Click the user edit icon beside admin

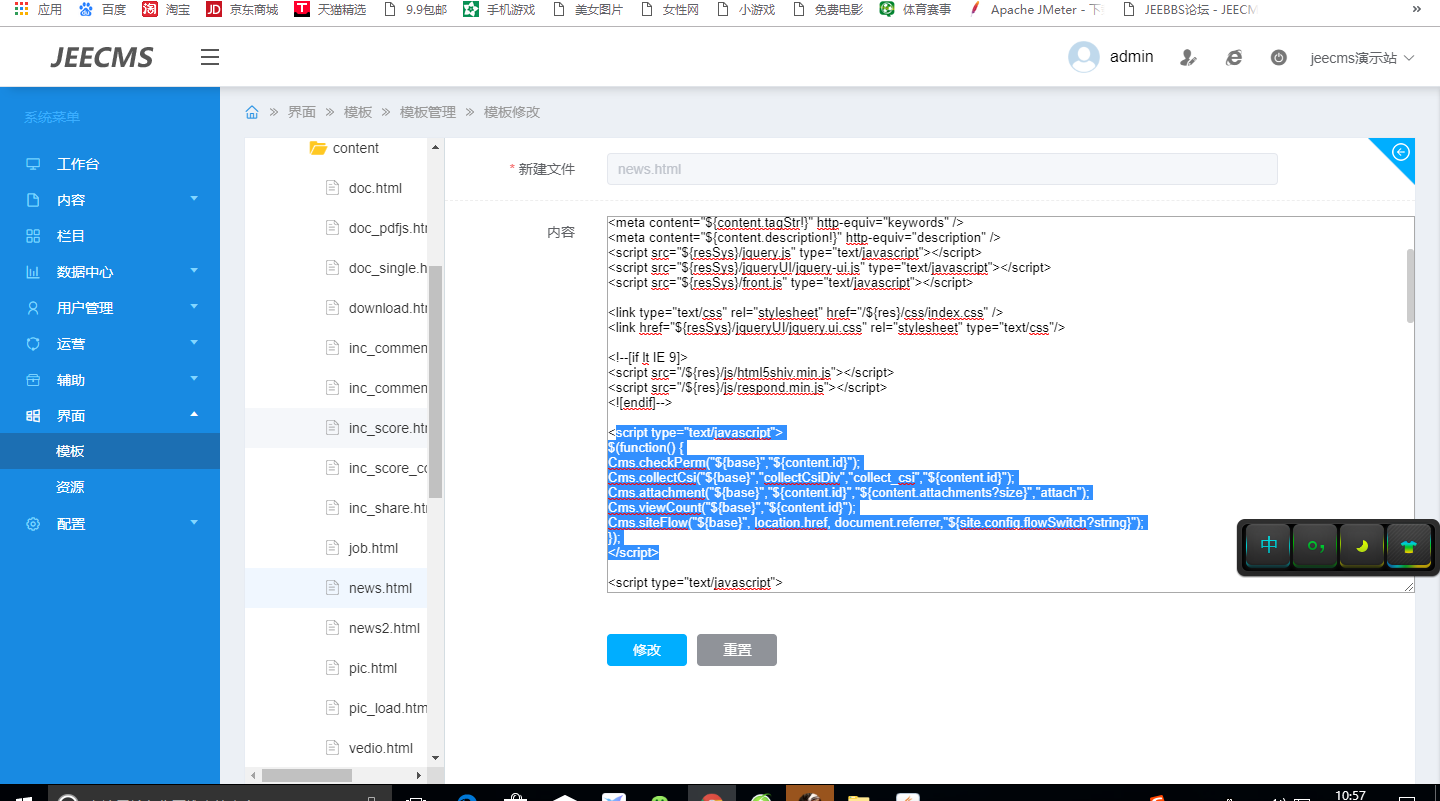point(1188,58)
